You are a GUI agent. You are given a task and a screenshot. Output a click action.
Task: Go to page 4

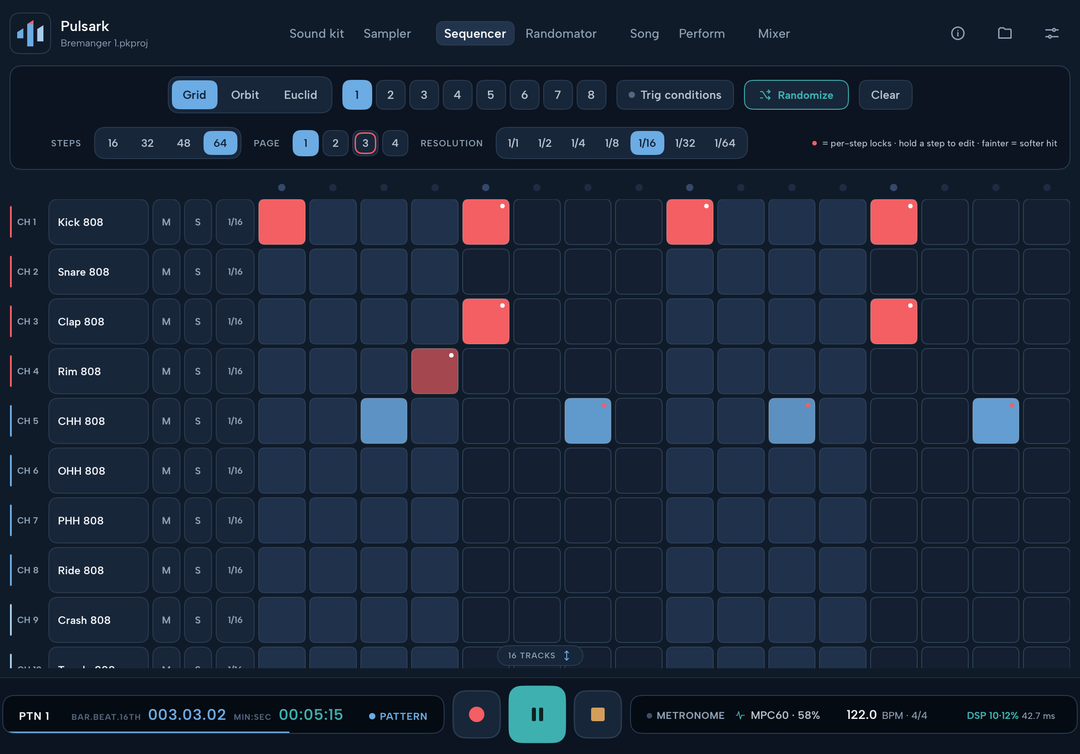point(395,143)
